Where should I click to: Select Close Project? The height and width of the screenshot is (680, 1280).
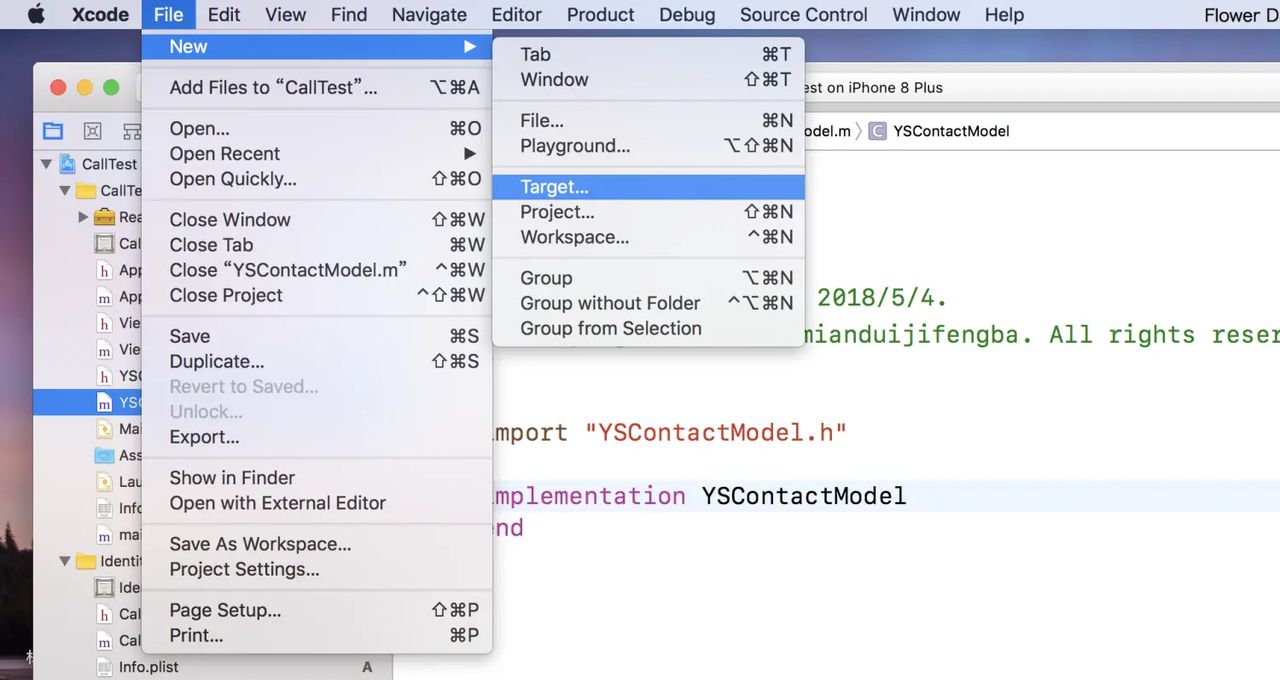pyautogui.click(x=317, y=295)
